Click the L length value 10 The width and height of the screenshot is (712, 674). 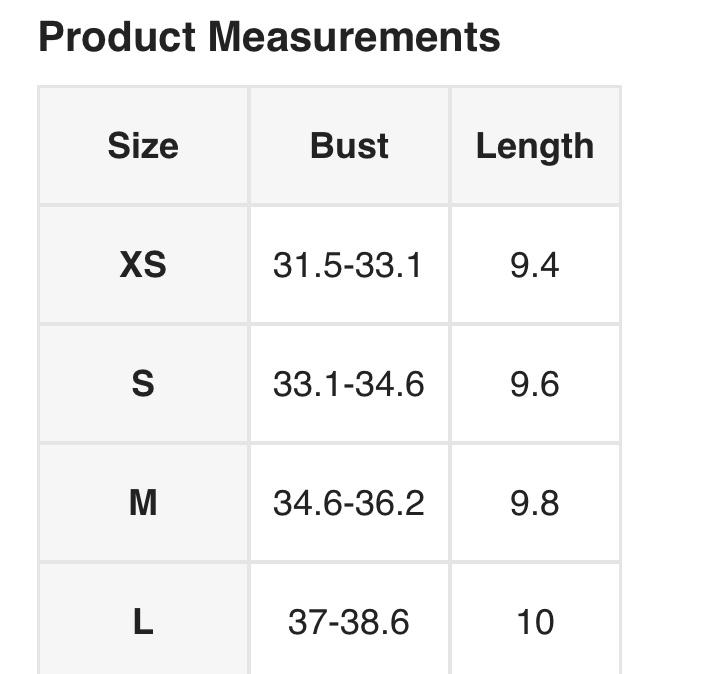coord(534,622)
